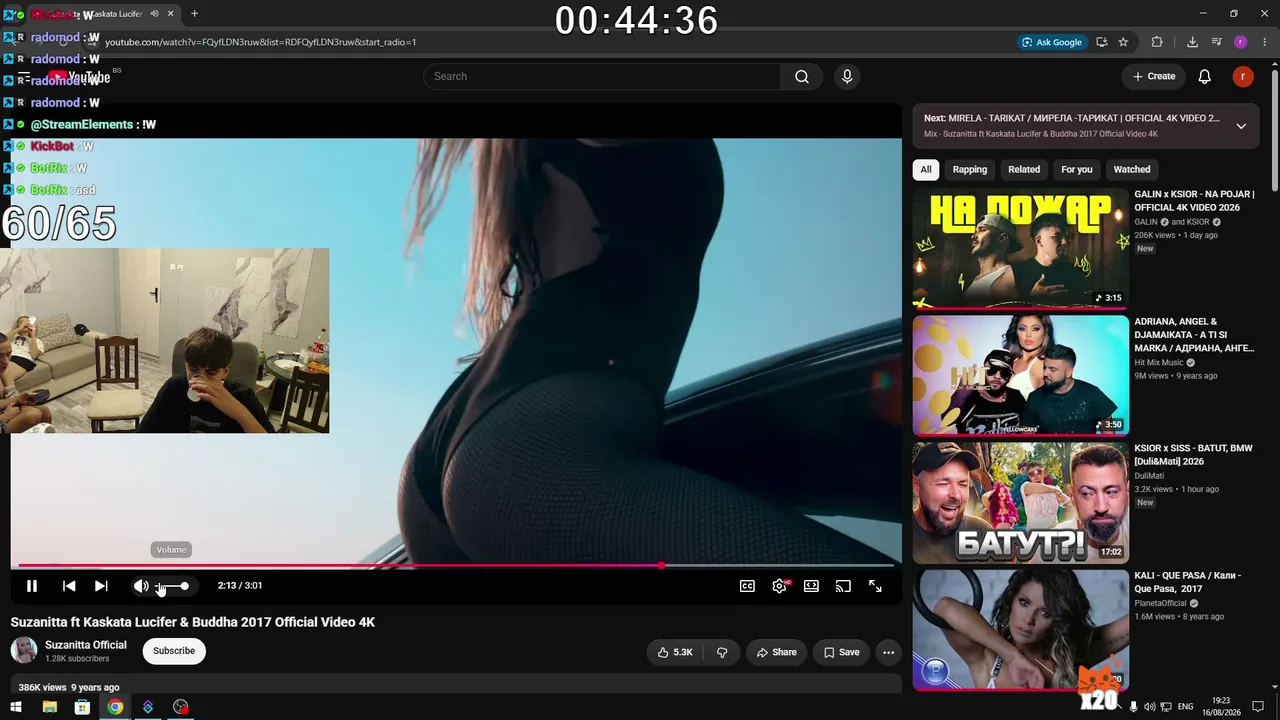1280x720 pixels.
Task: Start a voice search with the microphone
Action: (847, 76)
